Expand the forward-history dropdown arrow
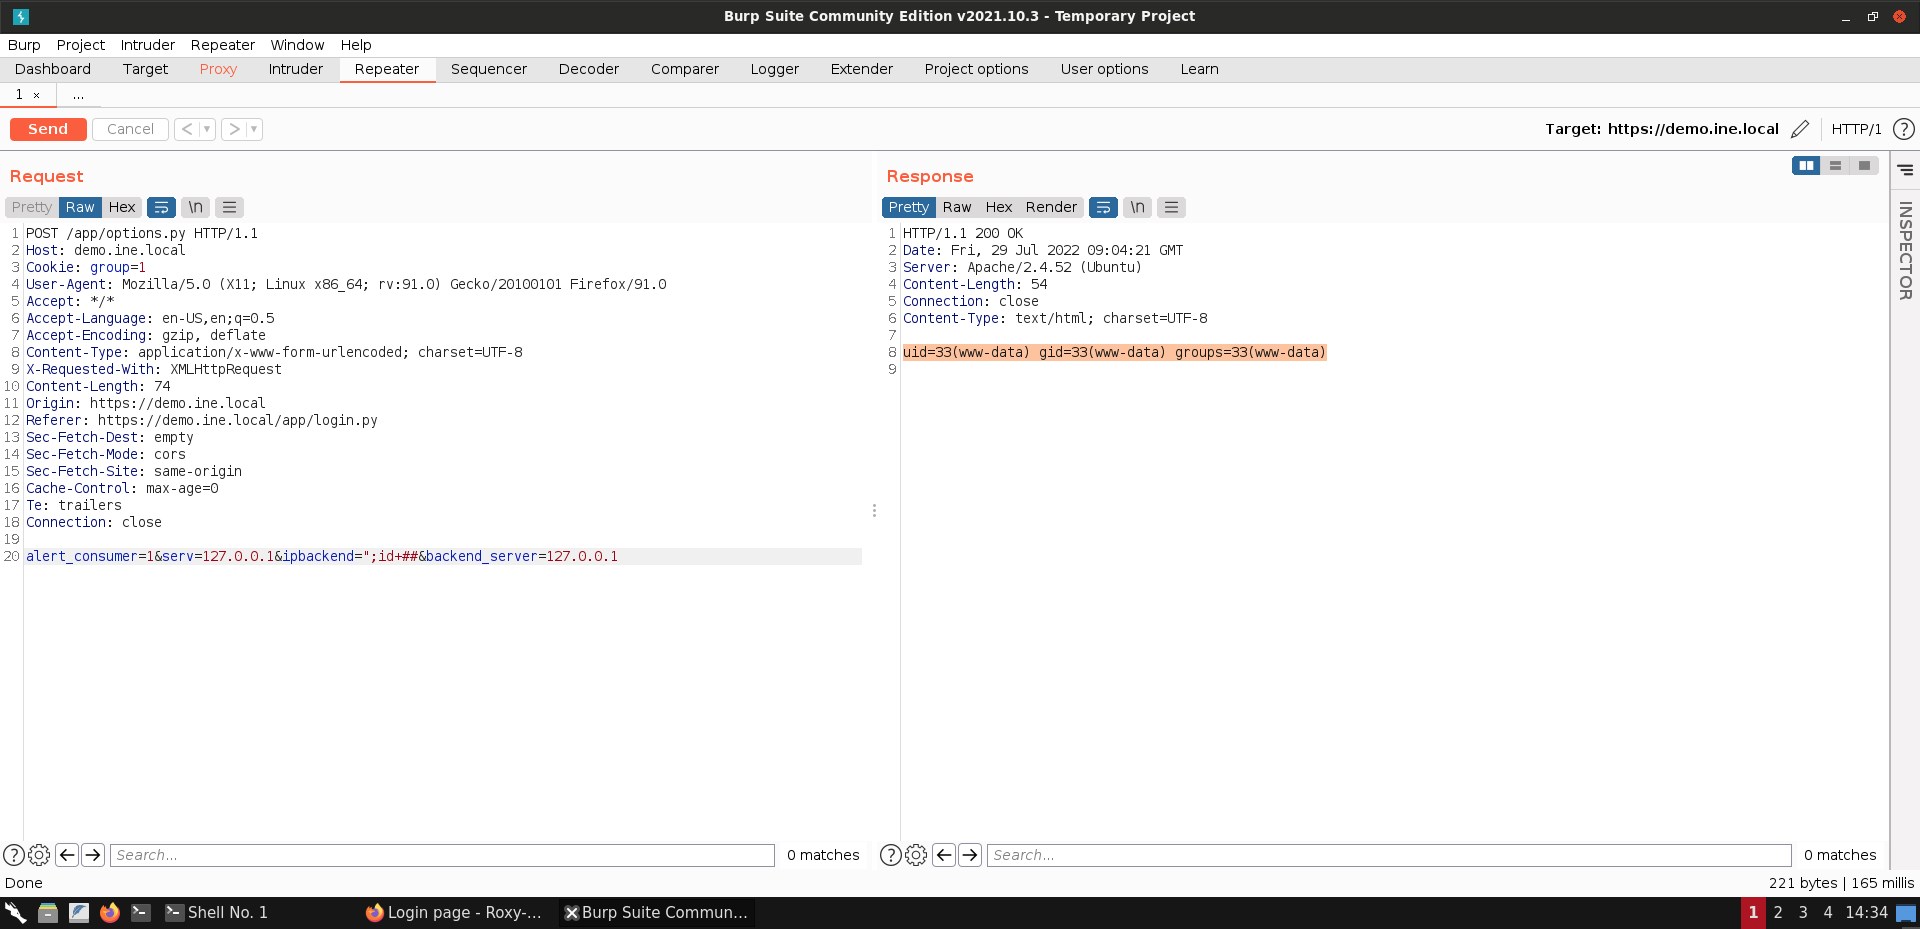The width and height of the screenshot is (1920, 929). click(254, 129)
